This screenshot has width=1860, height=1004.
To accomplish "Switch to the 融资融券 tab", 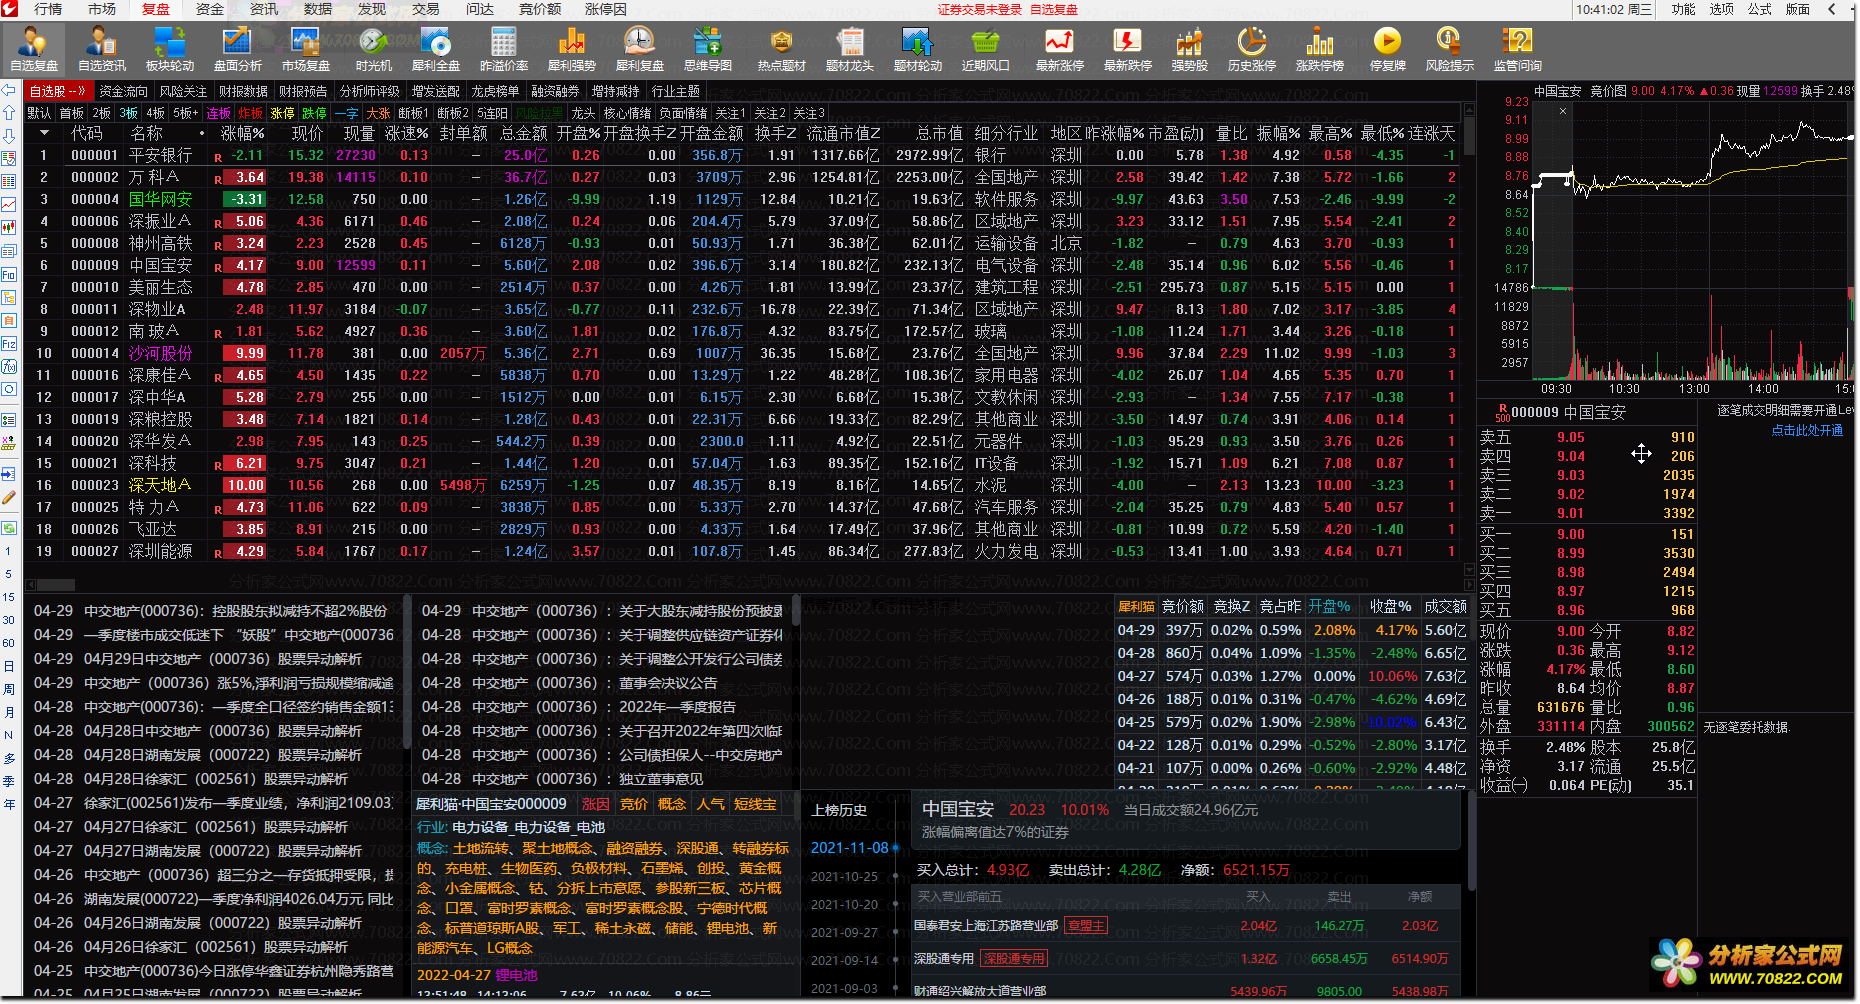I will coord(556,91).
